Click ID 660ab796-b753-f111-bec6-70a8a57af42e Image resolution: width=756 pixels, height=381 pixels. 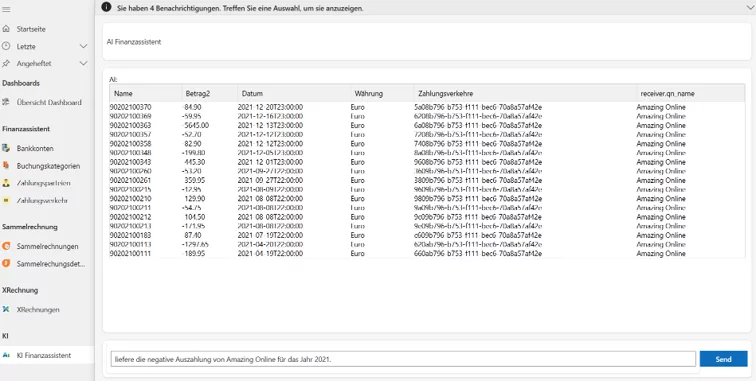(478, 254)
